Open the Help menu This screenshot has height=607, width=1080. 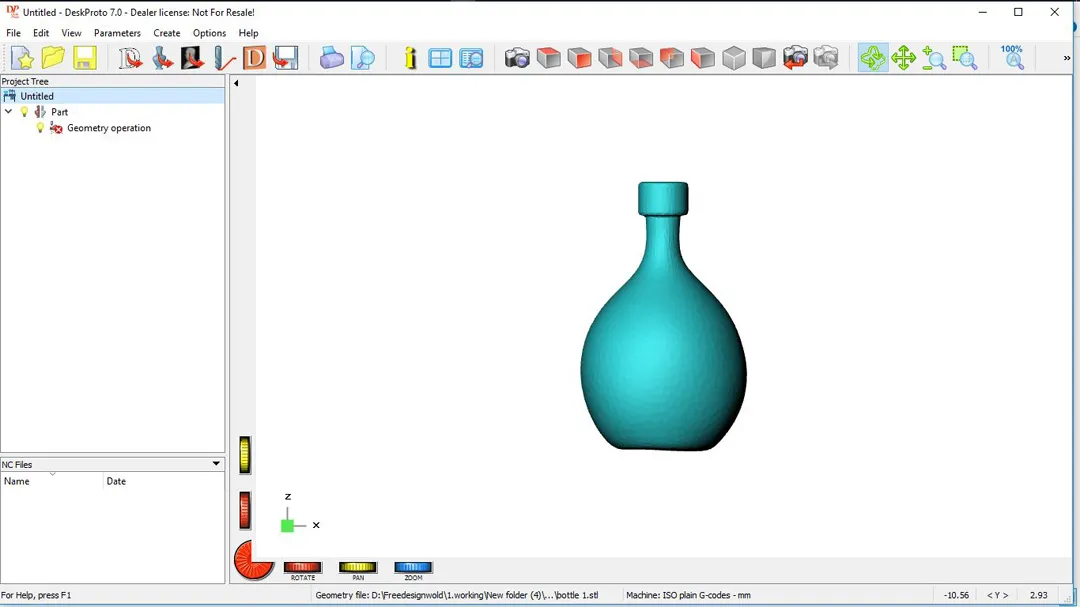tap(248, 33)
